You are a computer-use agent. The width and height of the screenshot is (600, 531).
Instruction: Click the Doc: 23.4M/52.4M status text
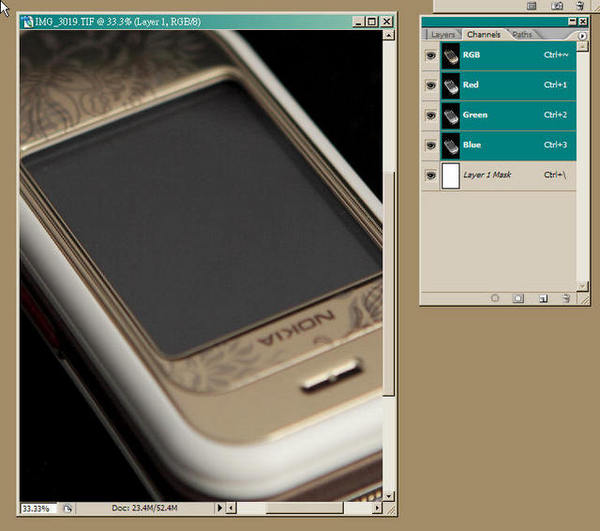[x=144, y=508]
